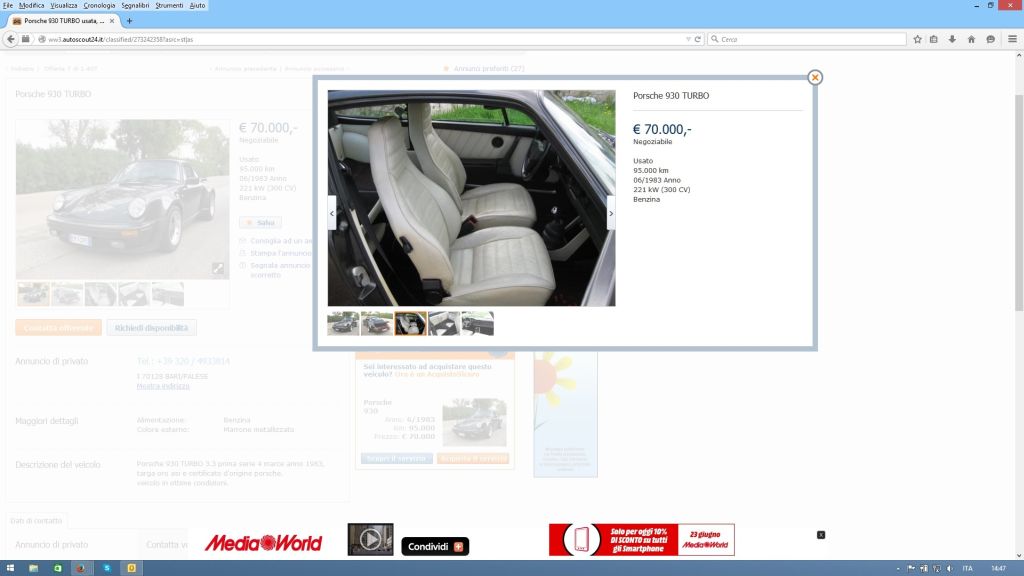Close the photo gallery popup
This screenshot has height=576, width=1024.
(x=814, y=77)
